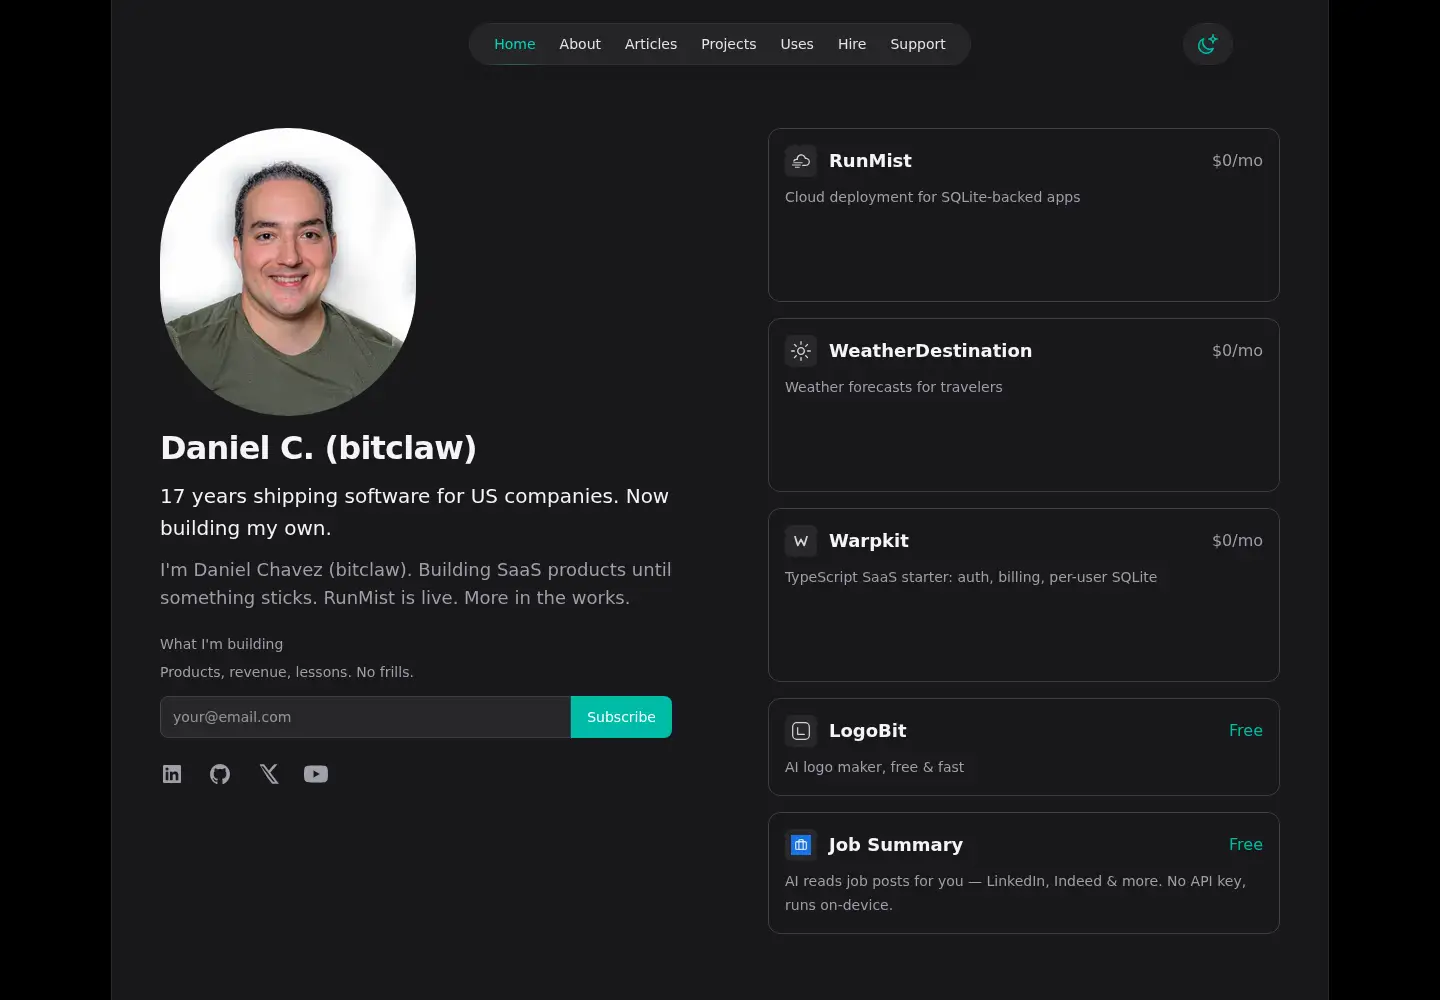Image resolution: width=1440 pixels, height=1000 pixels.
Task: Click 'TypeScript SaaS starter' description text
Action: click(971, 577)
